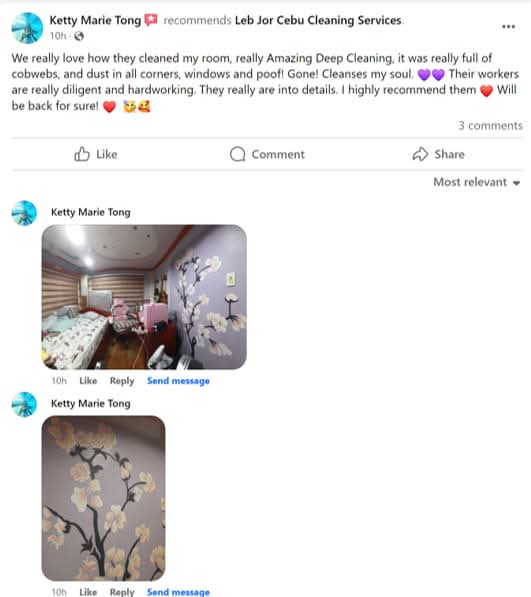
Task: Click the recommendation badge beside Ketty's name
Action: pyautogui.click(x=151, y=20)
